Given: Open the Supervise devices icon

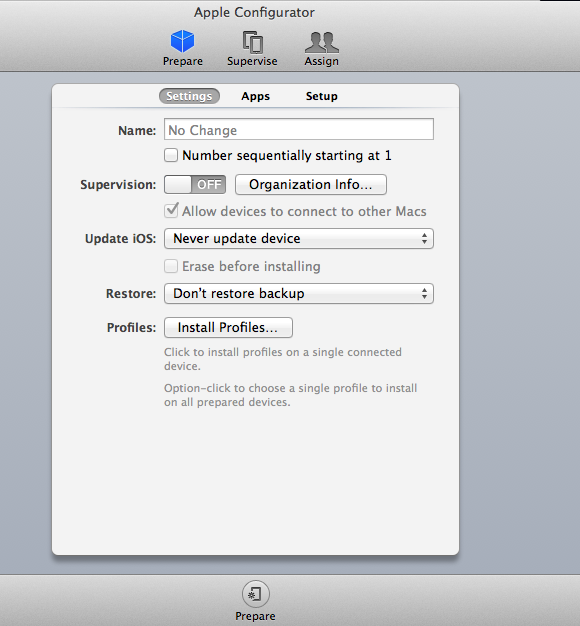Looking at the screenshot, I should (252, 42).
